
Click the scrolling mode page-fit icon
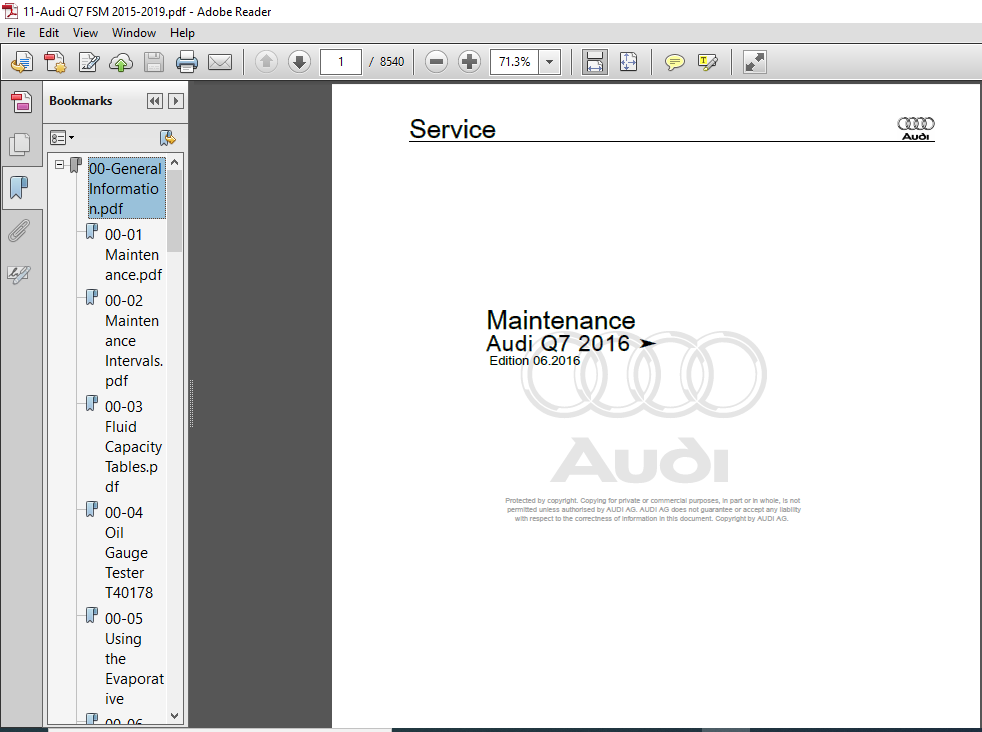(594, 62)
